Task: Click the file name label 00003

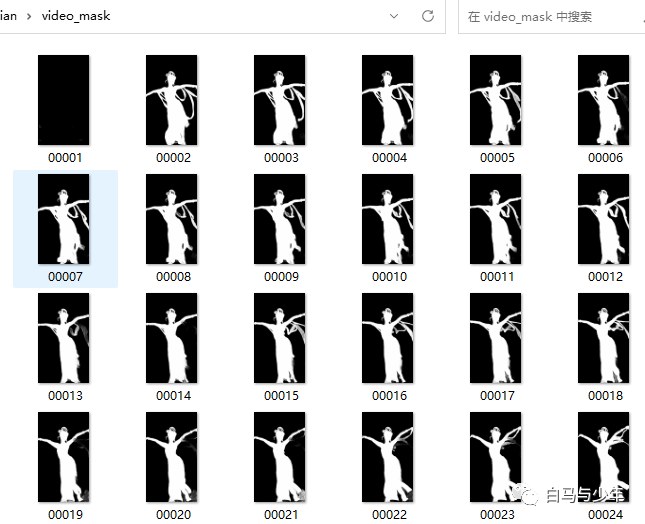Action: [281, 158]
